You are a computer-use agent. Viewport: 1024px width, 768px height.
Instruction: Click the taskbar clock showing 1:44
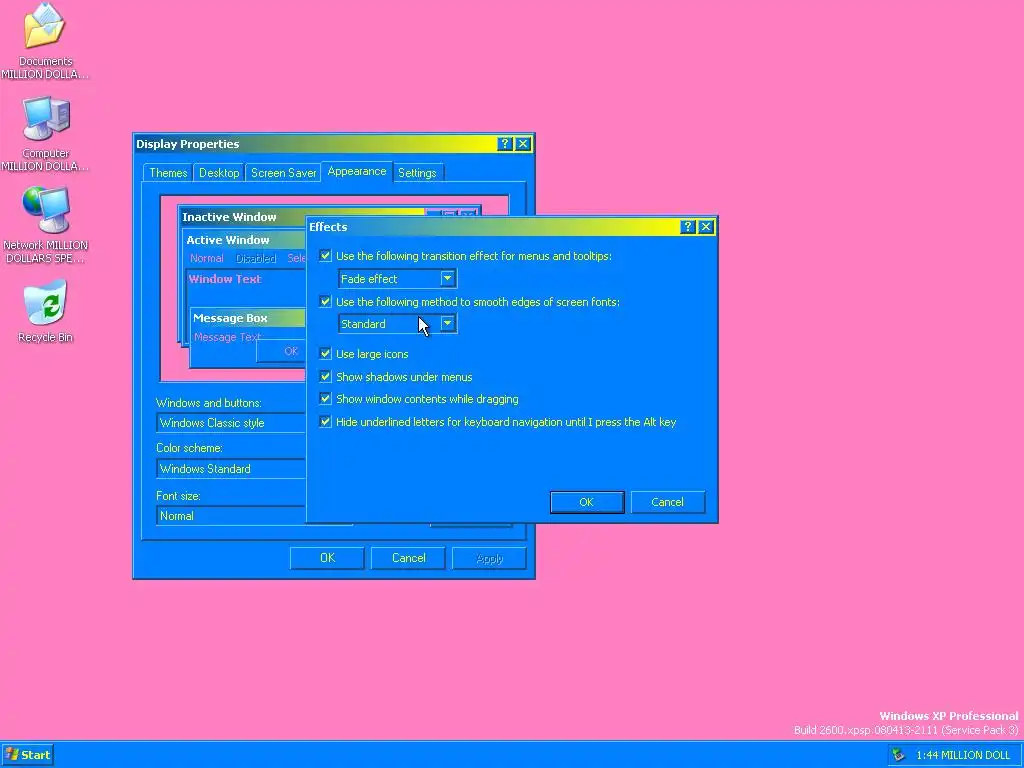[x=963, y=755]
